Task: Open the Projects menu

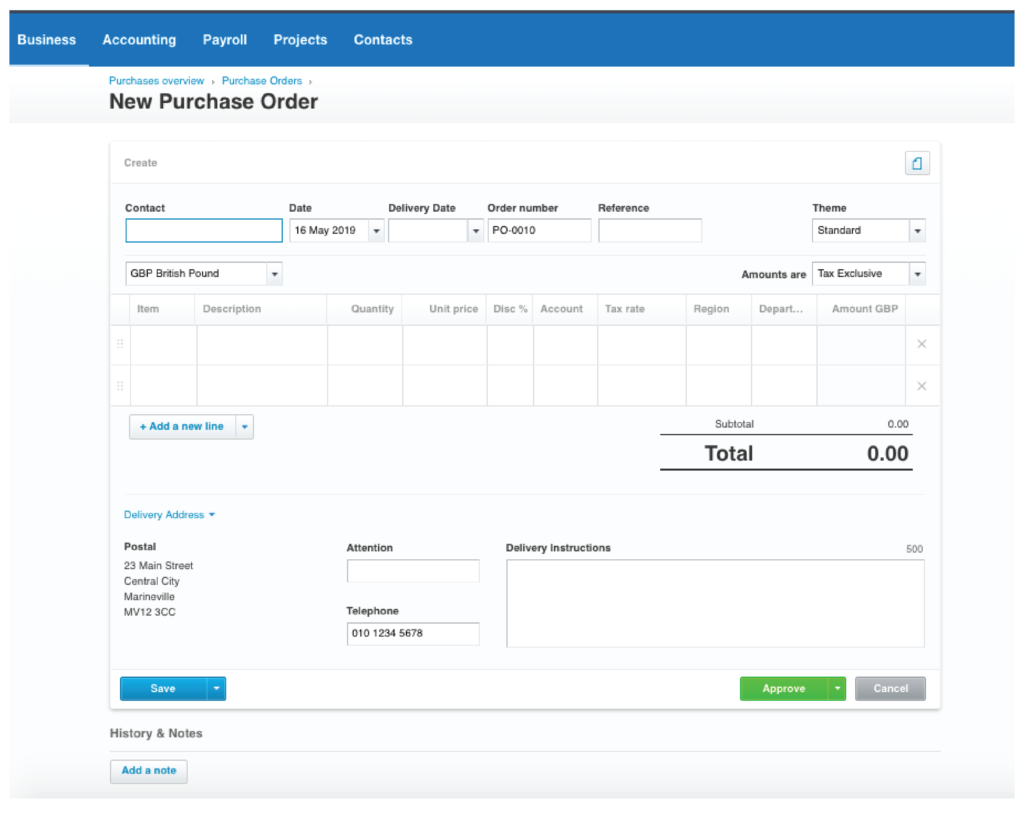Action: tap(300, 40)
